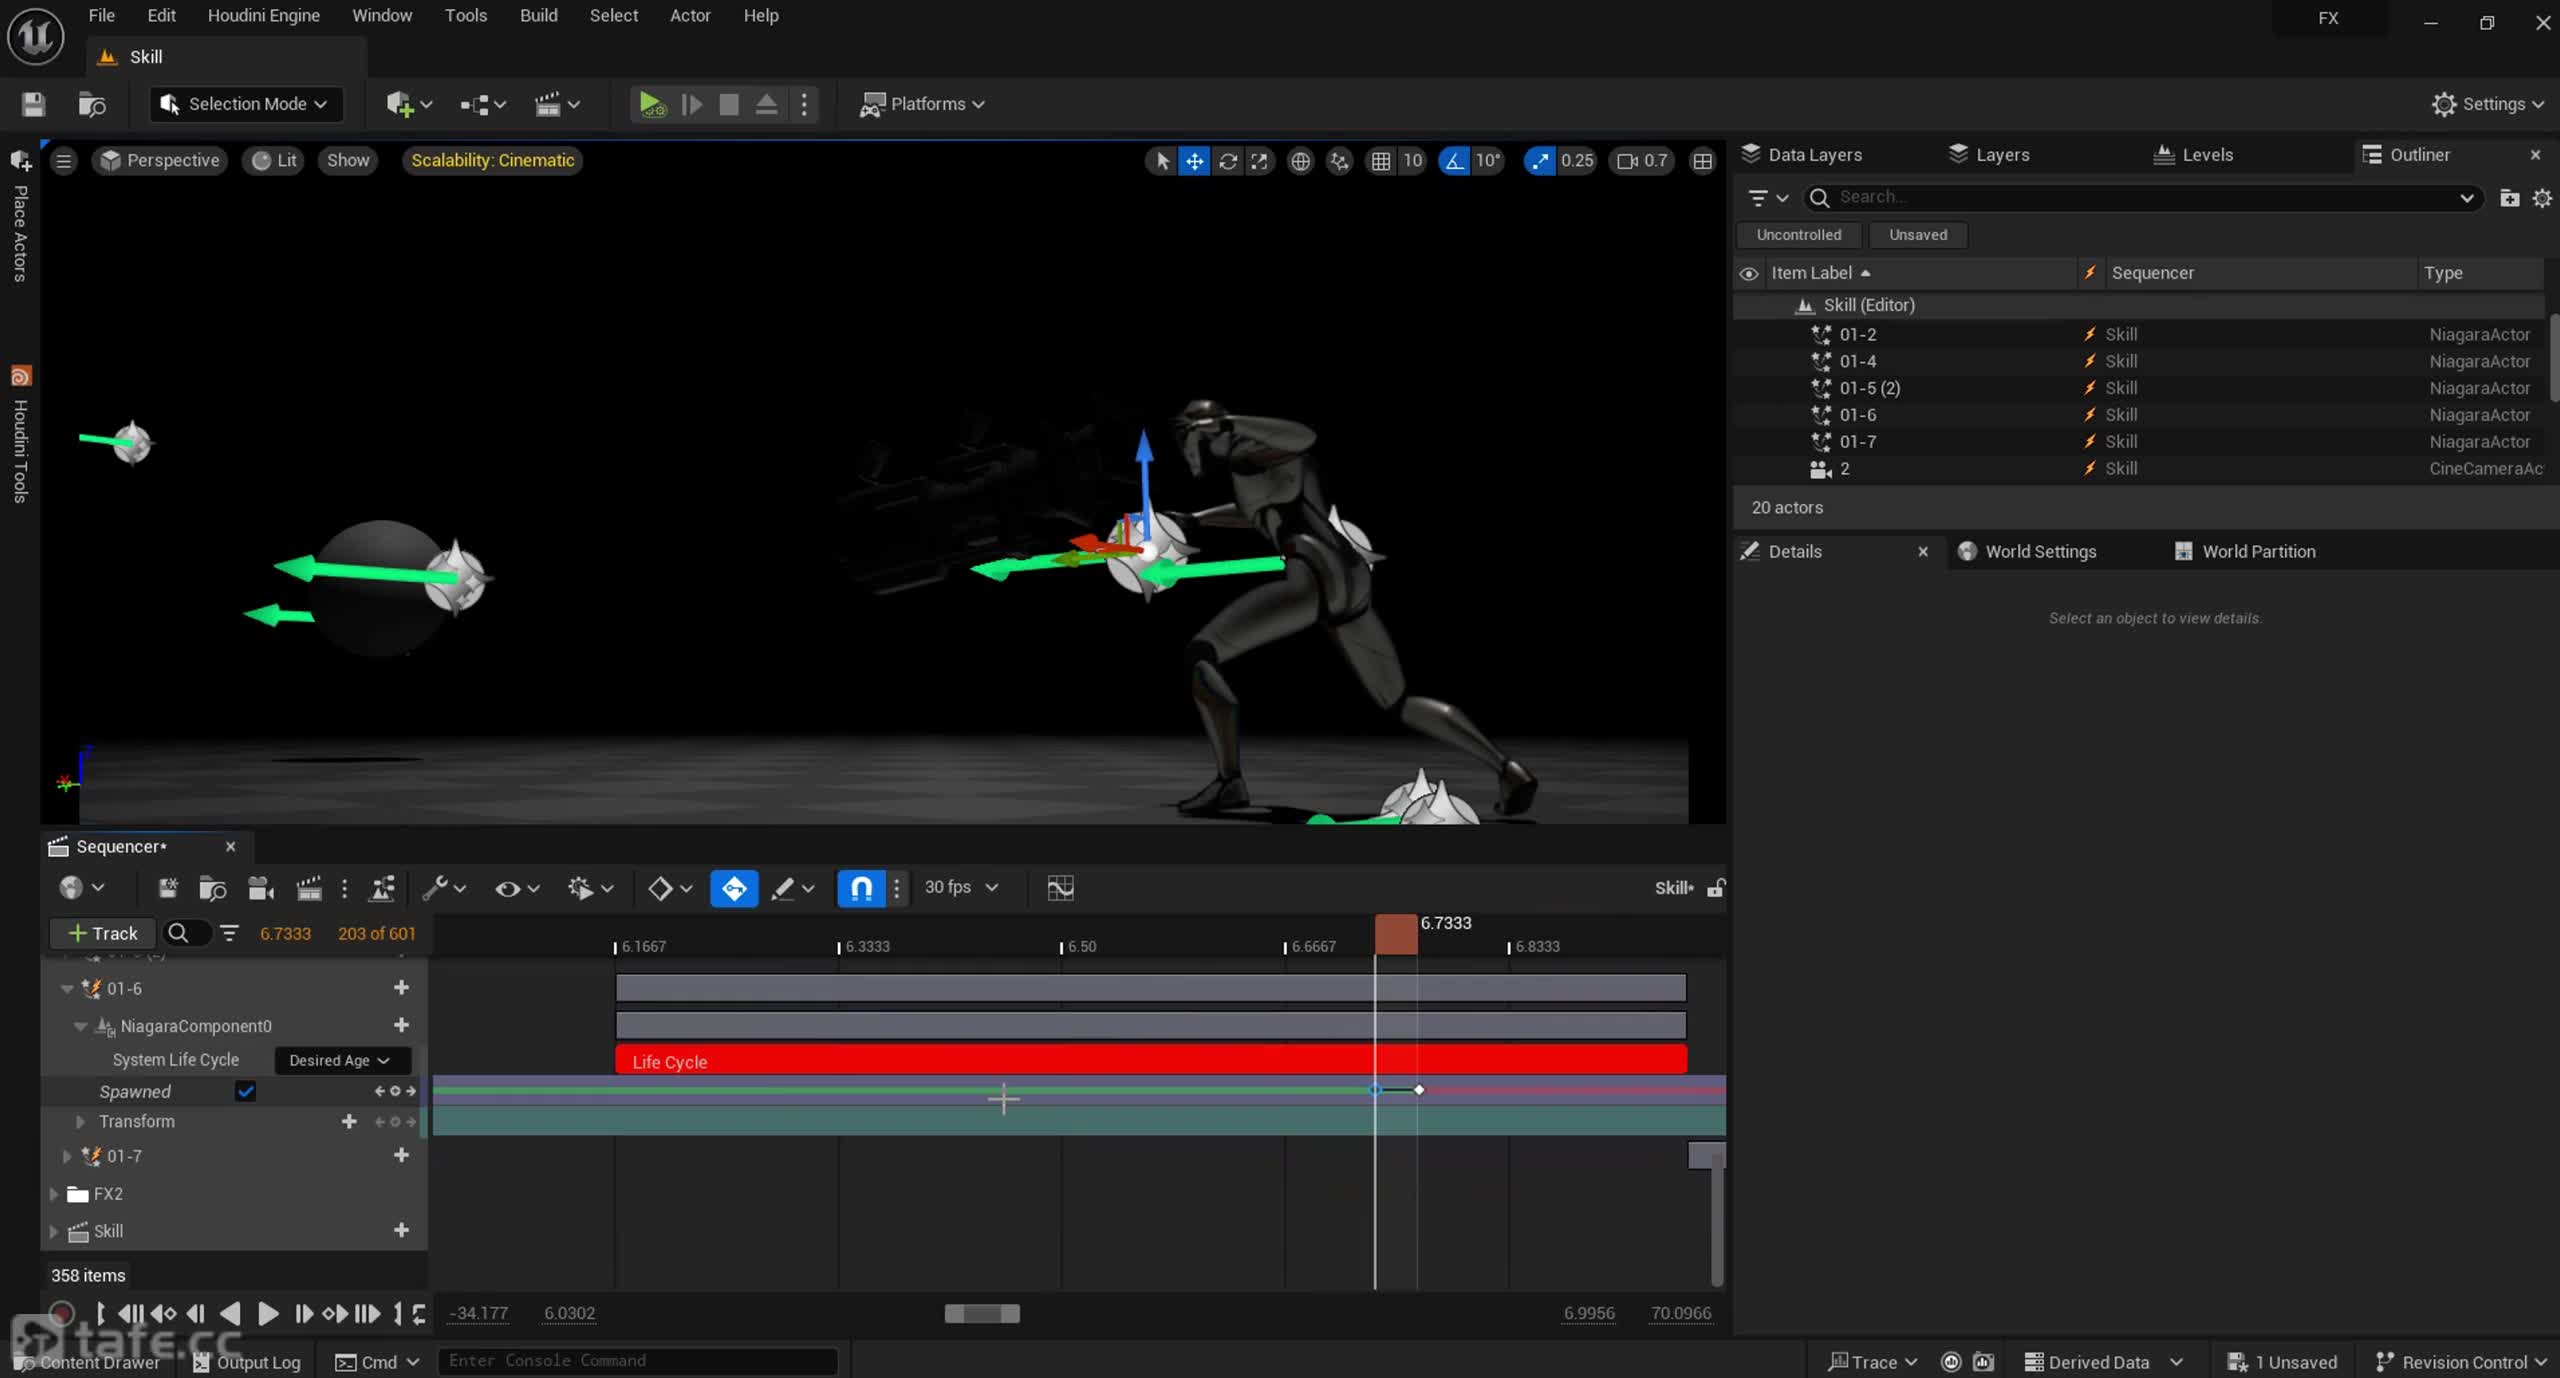Open the Selection Mode dropdown
Viewport: 2560px width, 1378px height.
tap(245, 104)
